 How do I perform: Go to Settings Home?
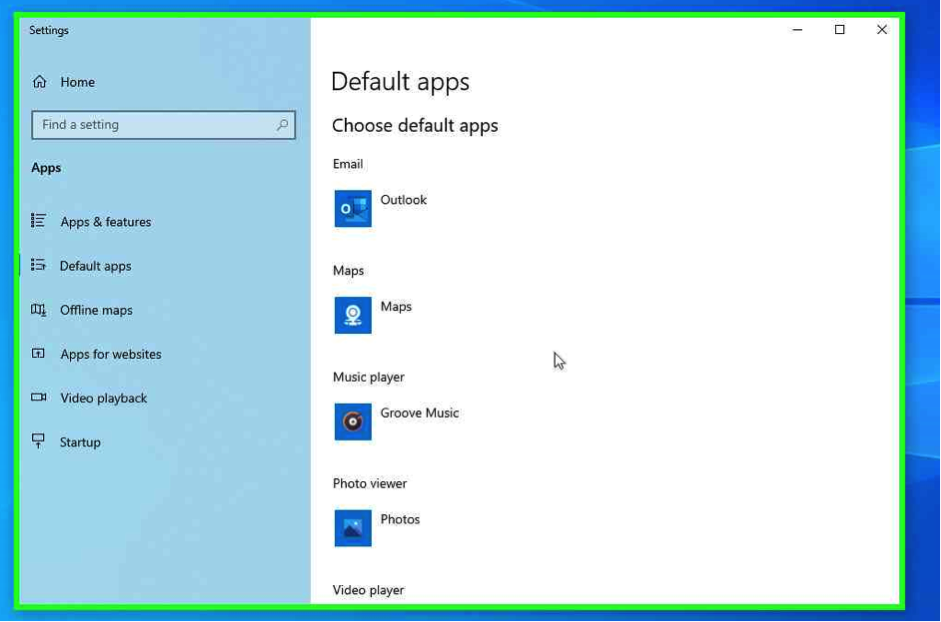pyautogui.click(x=77, y=82)
